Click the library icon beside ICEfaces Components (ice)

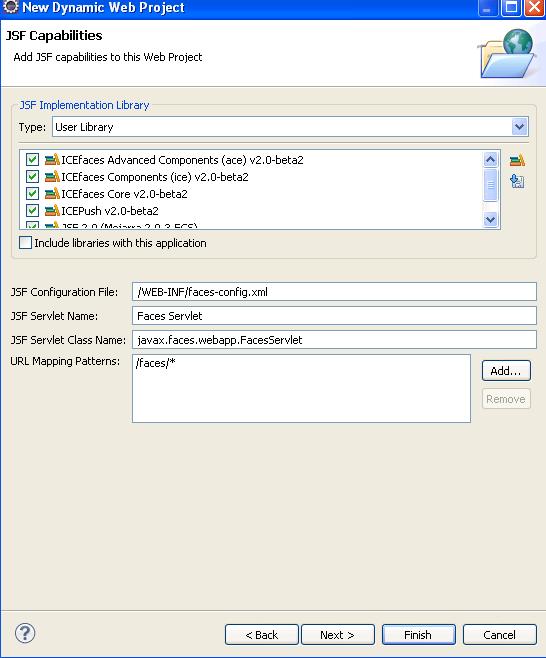pyautogui.click(x=52, y=176)
